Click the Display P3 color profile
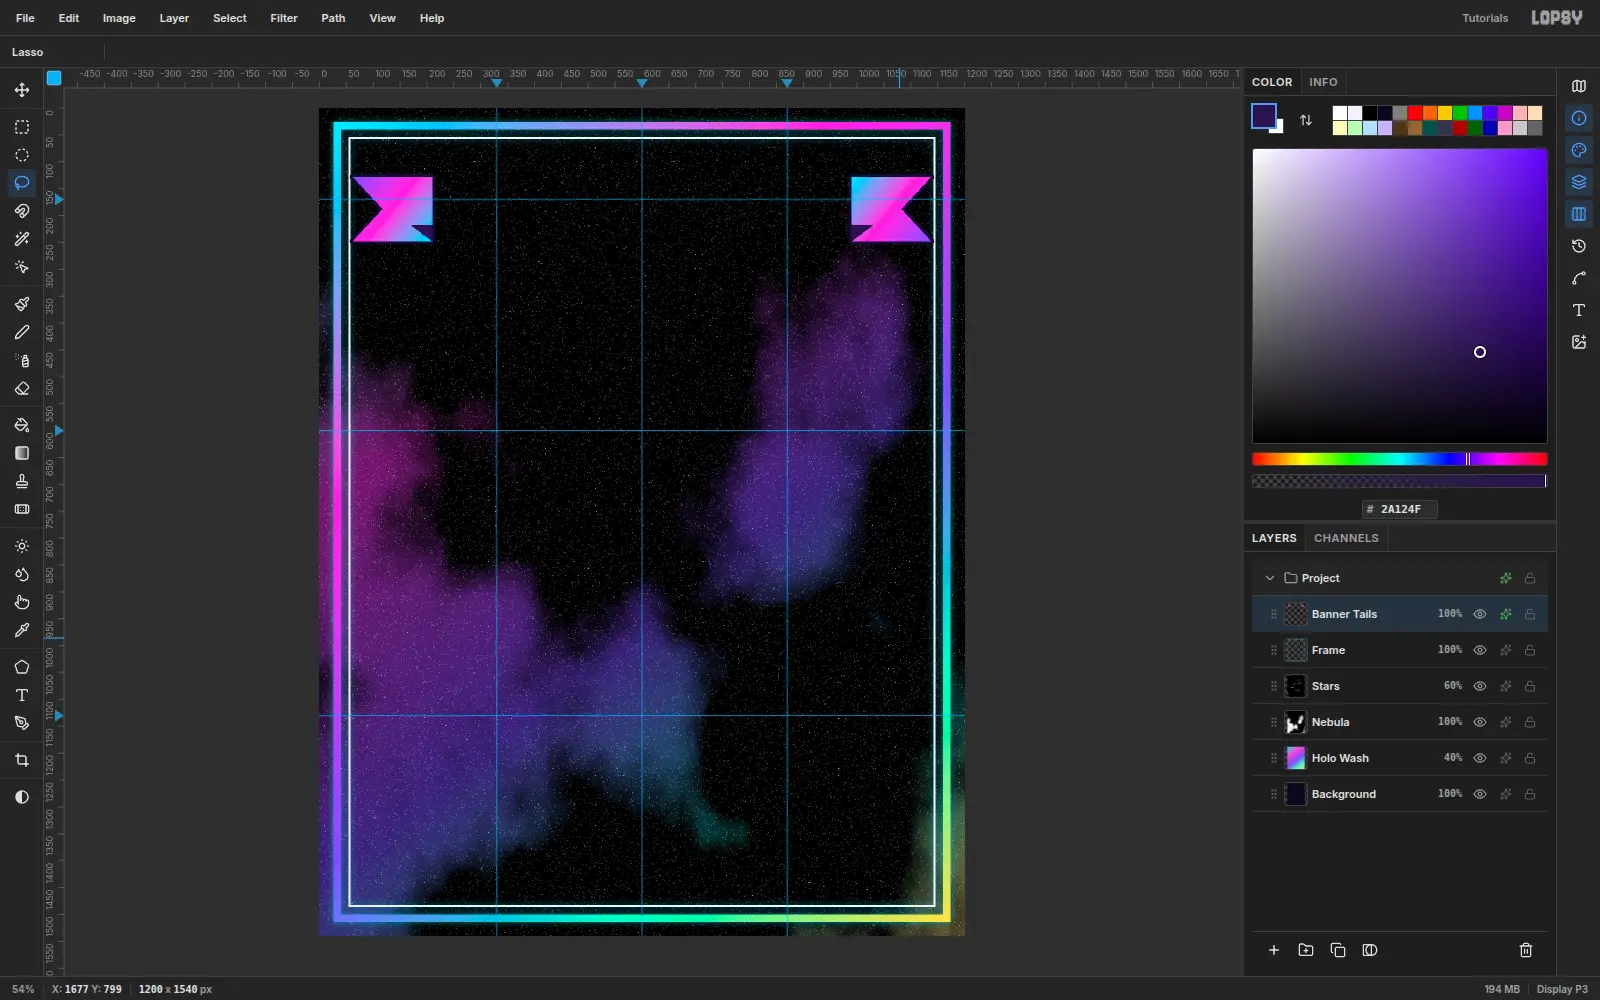The image size is (1600, 1000). (x=1562, y=989)
